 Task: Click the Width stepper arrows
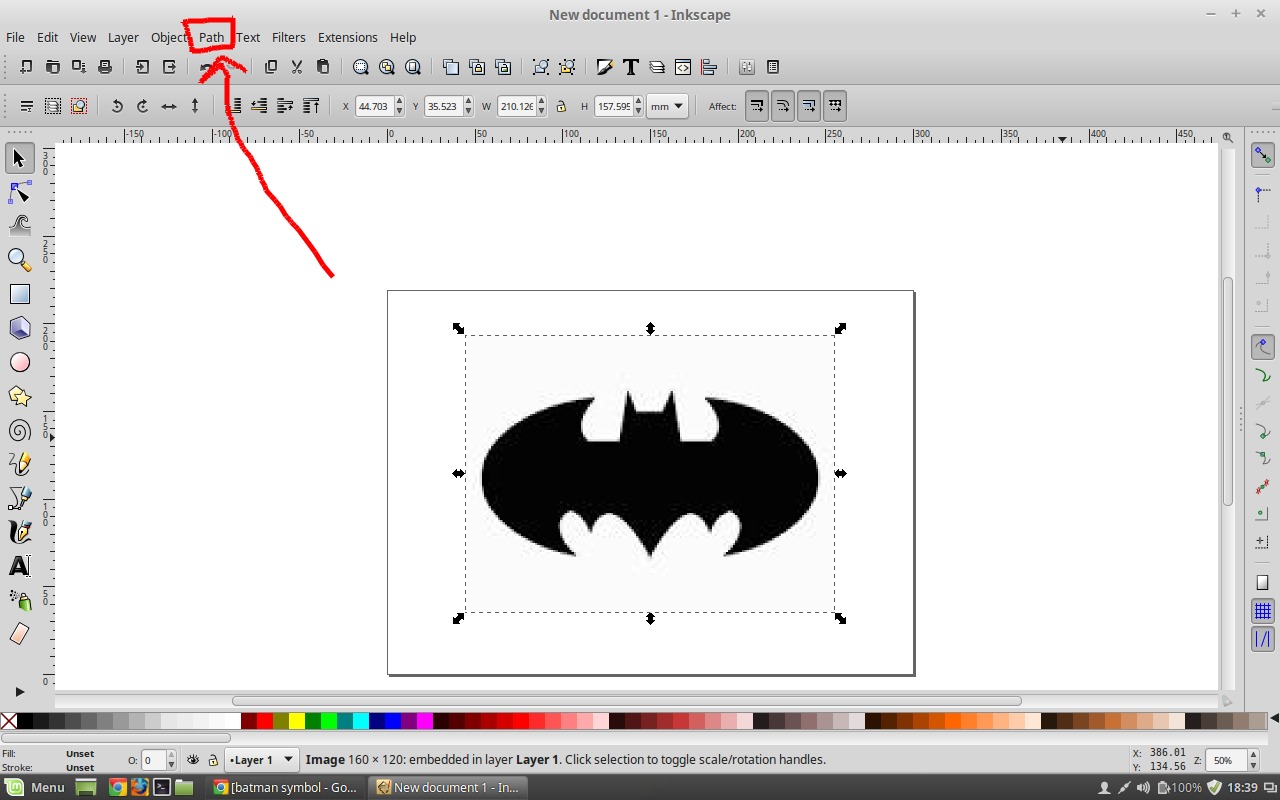pyautogui.click(x=542, y=106)
